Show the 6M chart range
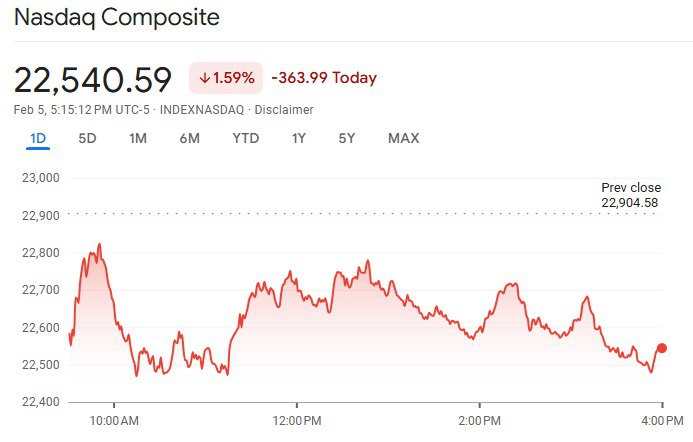 (190, 138)
